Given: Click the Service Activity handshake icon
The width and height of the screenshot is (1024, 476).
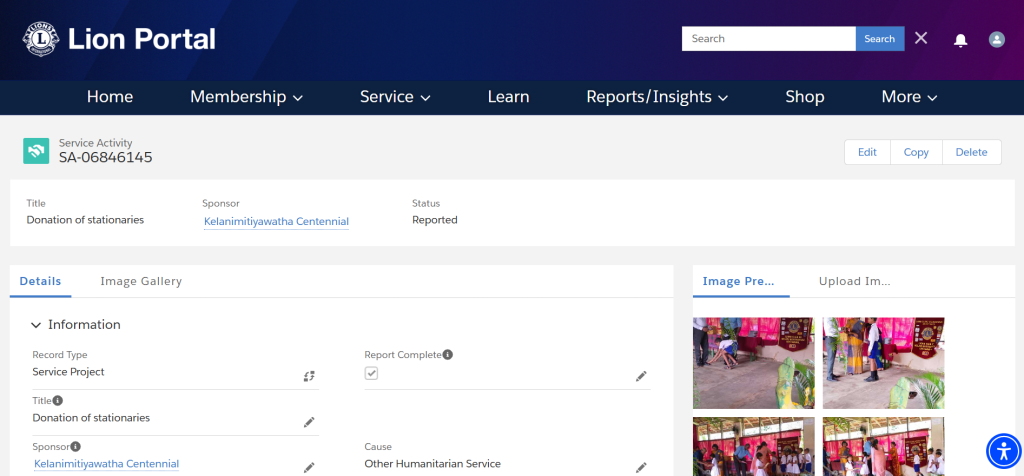Looking at the screenshot, I should tap(36, 151).
